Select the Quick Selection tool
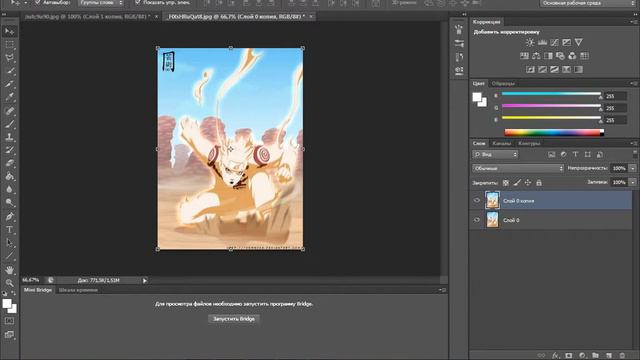Screen dimensions: 640x360 [x=10, y=71]
